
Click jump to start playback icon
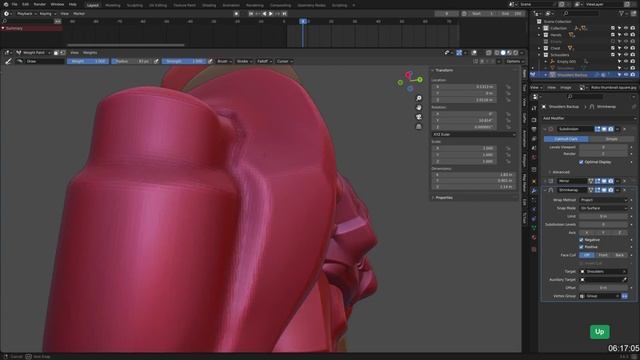tap(251, 13)
